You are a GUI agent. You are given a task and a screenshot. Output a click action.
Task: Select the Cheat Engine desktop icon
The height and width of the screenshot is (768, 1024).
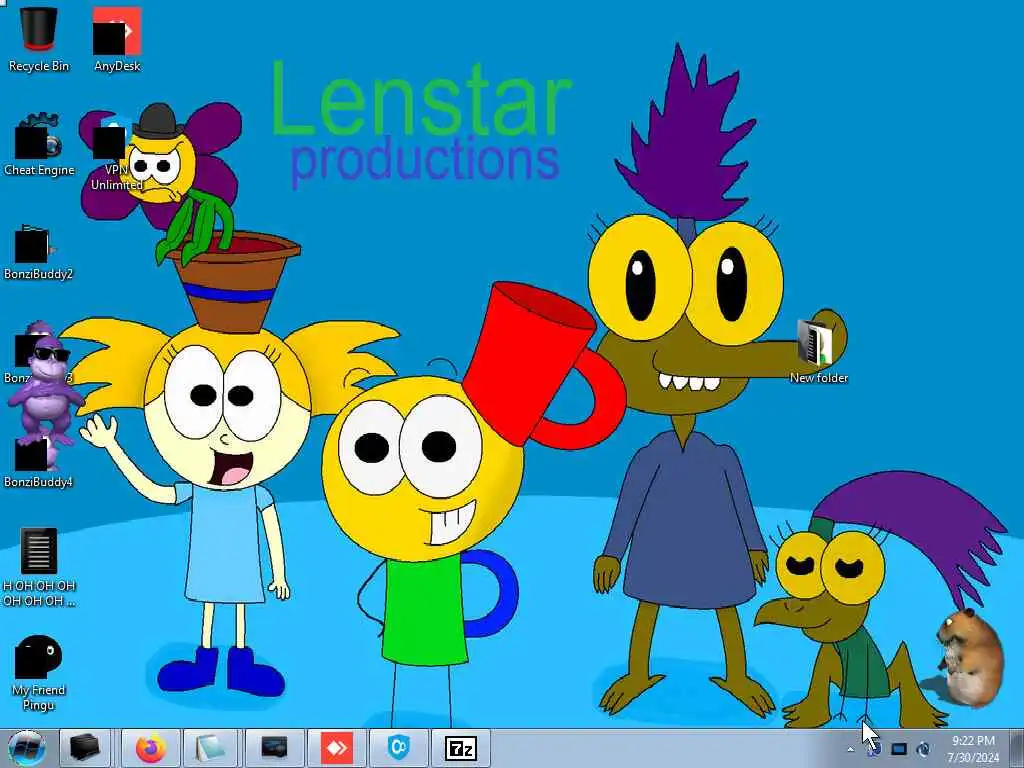pos(39,145)
